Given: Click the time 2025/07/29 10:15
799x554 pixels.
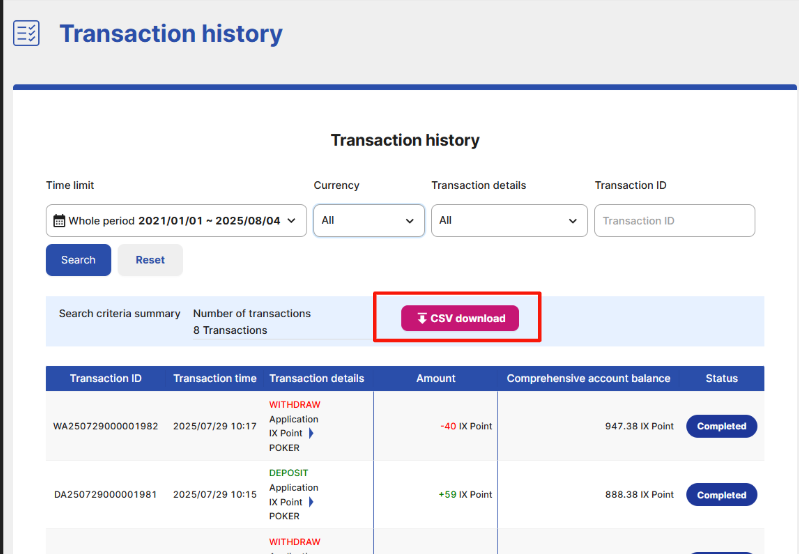Looking at the screenshot, I should point(215,494).
